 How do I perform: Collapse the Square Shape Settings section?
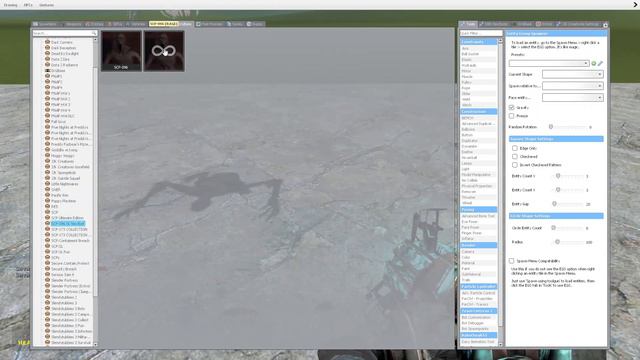click(x=556, y=139)
